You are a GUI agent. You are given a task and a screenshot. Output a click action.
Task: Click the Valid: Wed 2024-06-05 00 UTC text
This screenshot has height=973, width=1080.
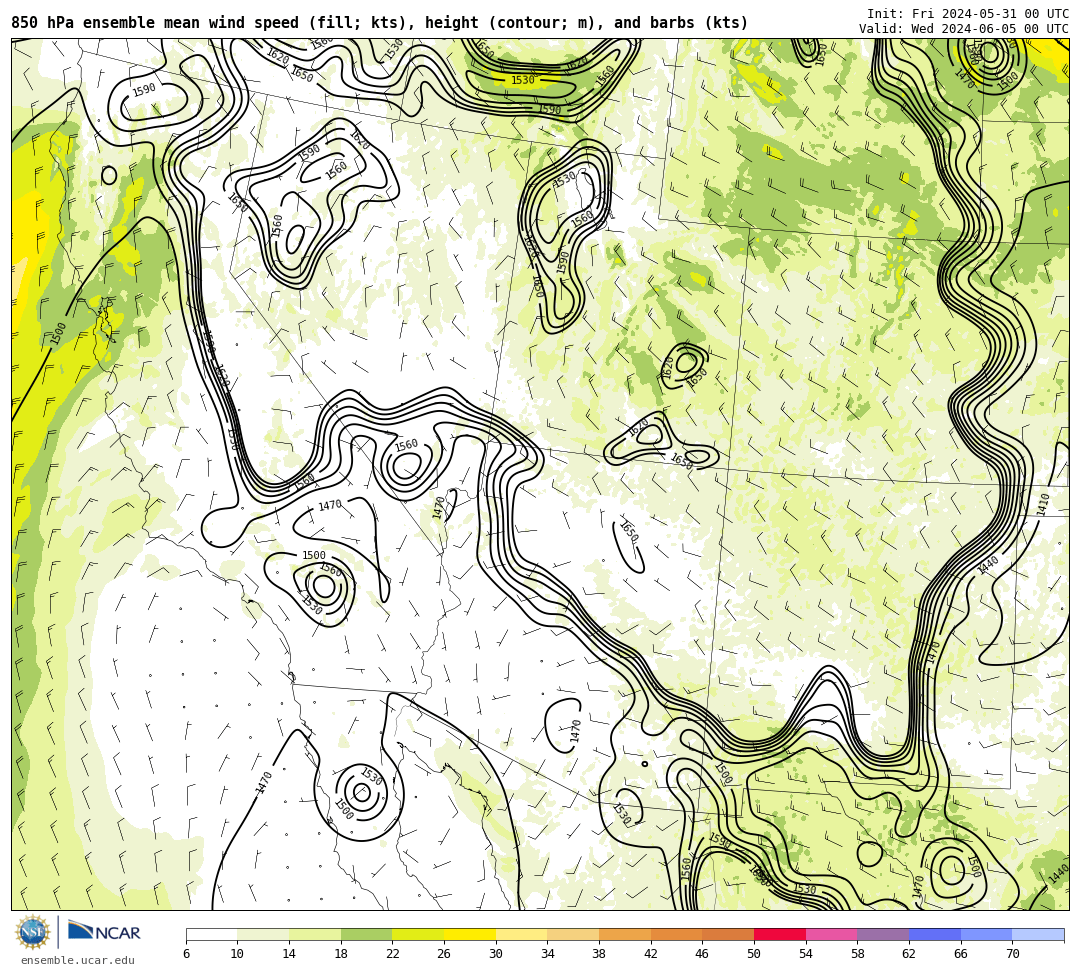[964, 29]
